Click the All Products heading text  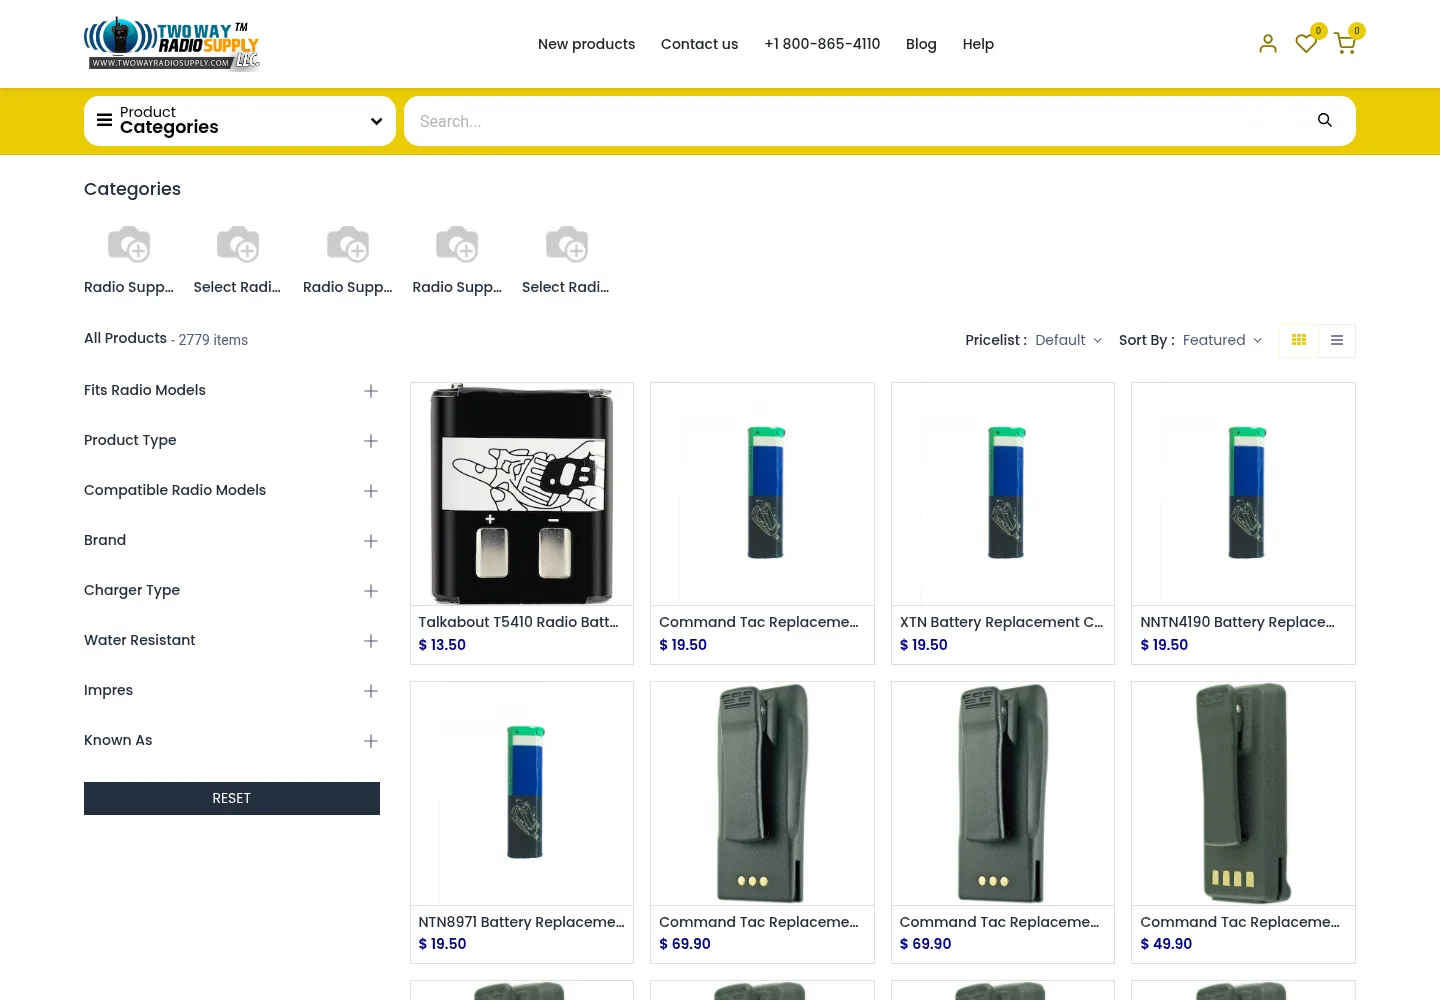point(125,339)
